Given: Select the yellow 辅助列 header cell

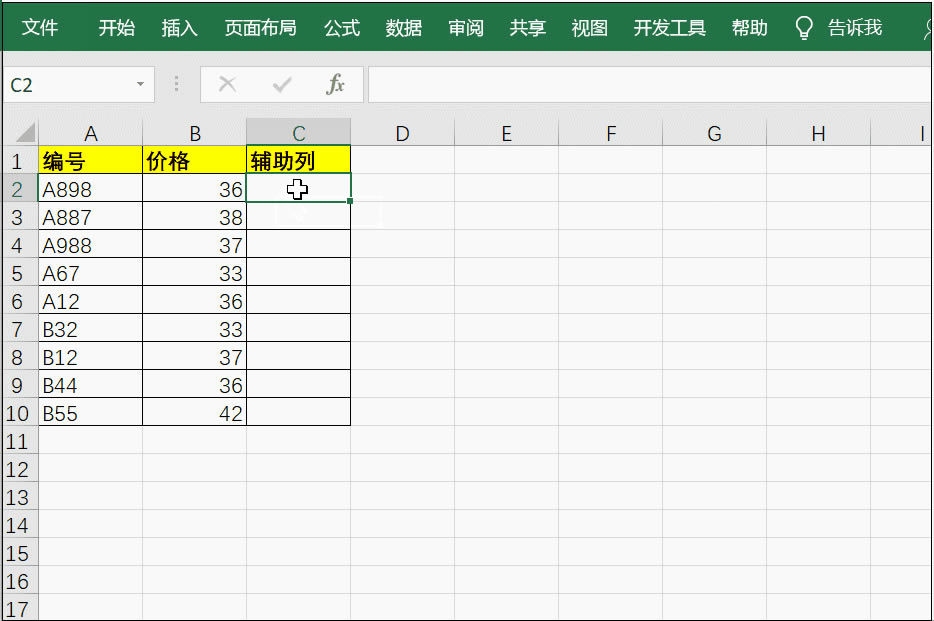Looking at the screenshot, I should 297,160.
